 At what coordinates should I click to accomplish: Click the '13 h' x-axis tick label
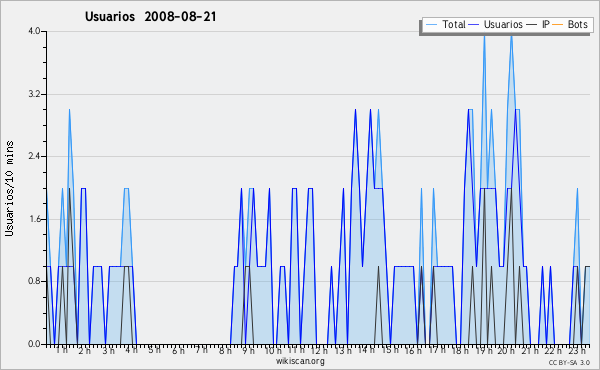pos(343,350)
